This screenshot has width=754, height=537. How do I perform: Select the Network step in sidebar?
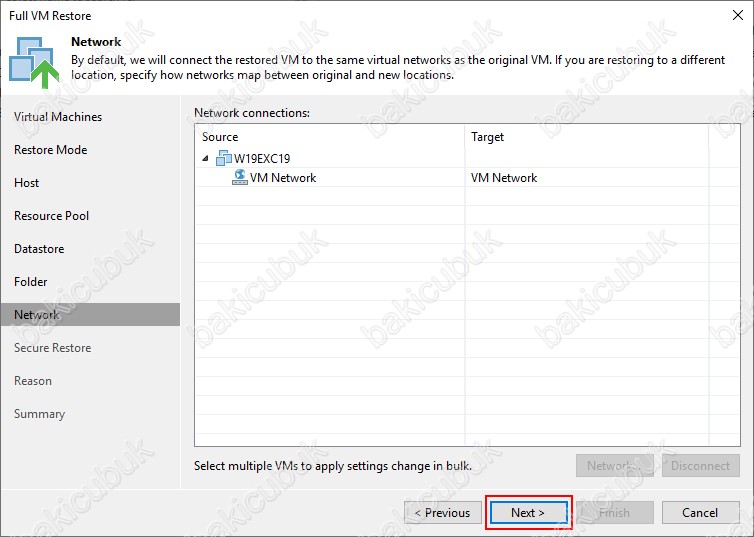[x=37, y=315]
